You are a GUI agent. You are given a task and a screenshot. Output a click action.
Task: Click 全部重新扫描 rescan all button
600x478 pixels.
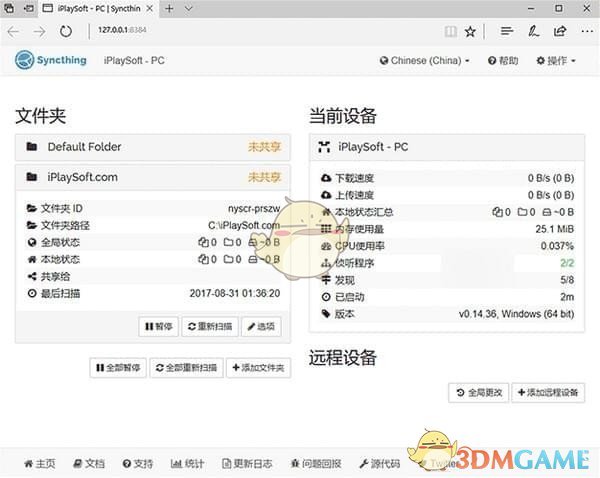point(186,368)
